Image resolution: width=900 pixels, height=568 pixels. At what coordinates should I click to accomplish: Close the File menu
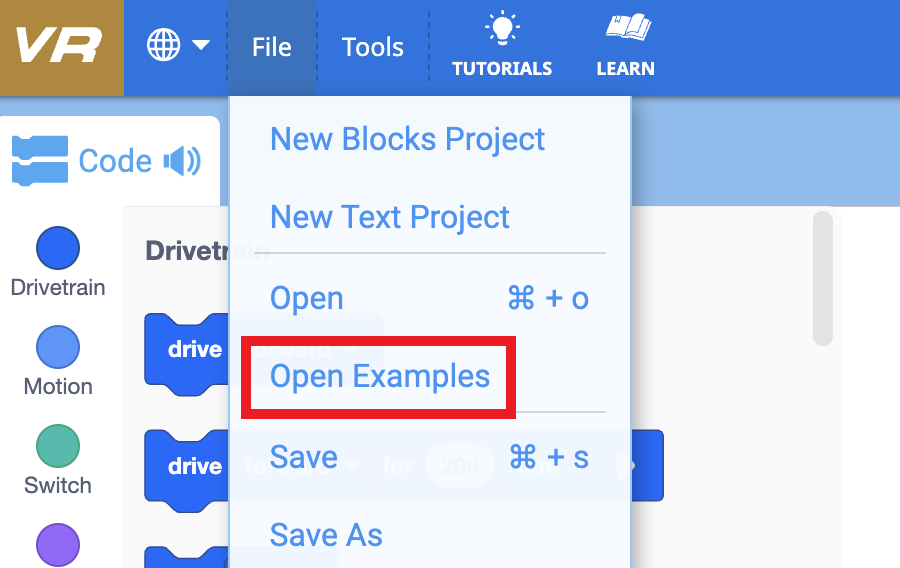pos(272,47)
